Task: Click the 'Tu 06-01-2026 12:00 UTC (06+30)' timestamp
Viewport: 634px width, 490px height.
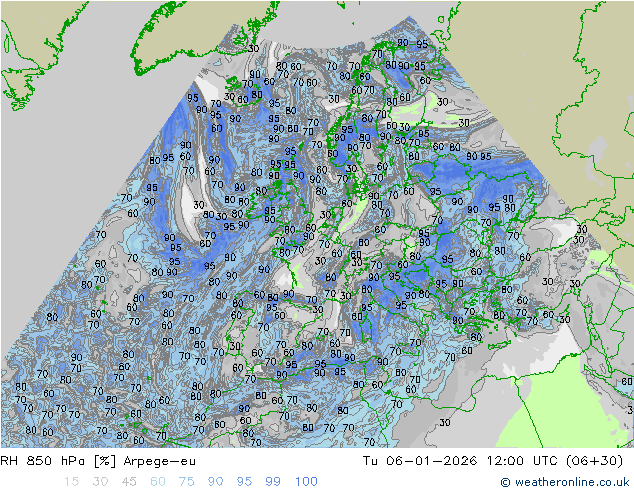Action: [493, 461]
